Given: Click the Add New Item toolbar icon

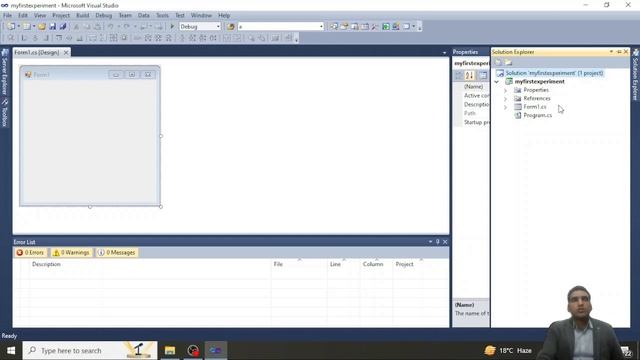Looking at the screenshot, I should pyautogui.click(x=27, y=27).
